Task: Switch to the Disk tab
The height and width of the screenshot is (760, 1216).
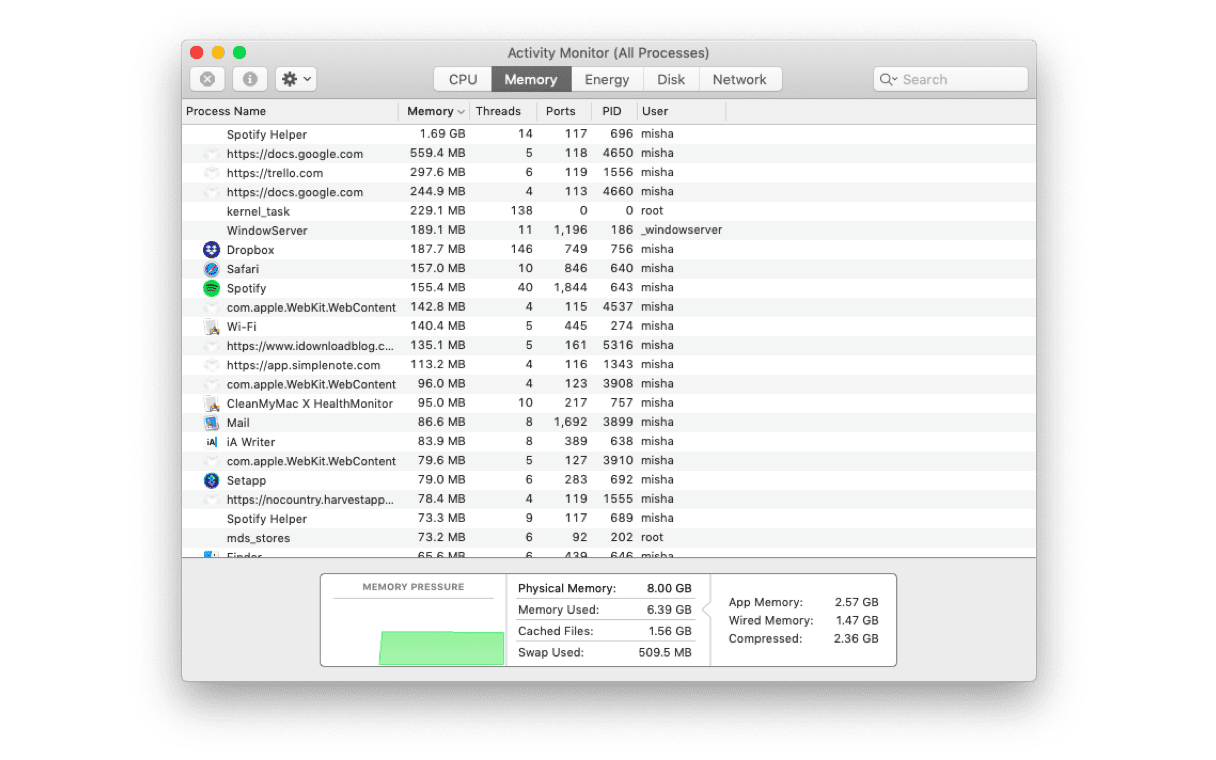Action: [x=671, y=80]
